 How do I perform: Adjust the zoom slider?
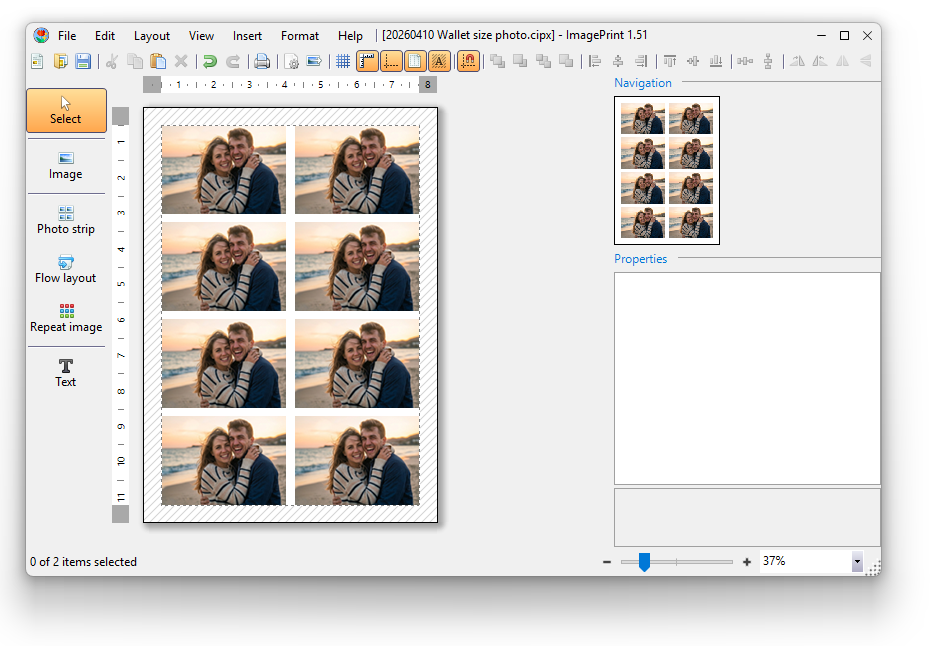pos(644,561)
